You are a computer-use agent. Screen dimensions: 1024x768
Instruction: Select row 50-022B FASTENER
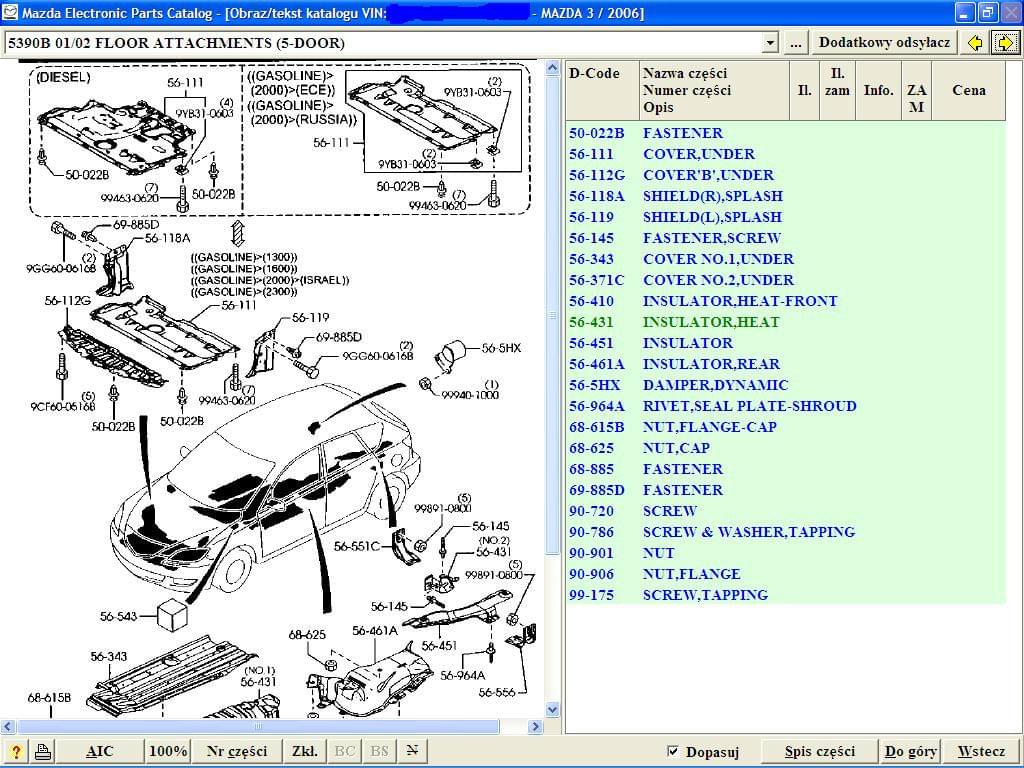786,133
